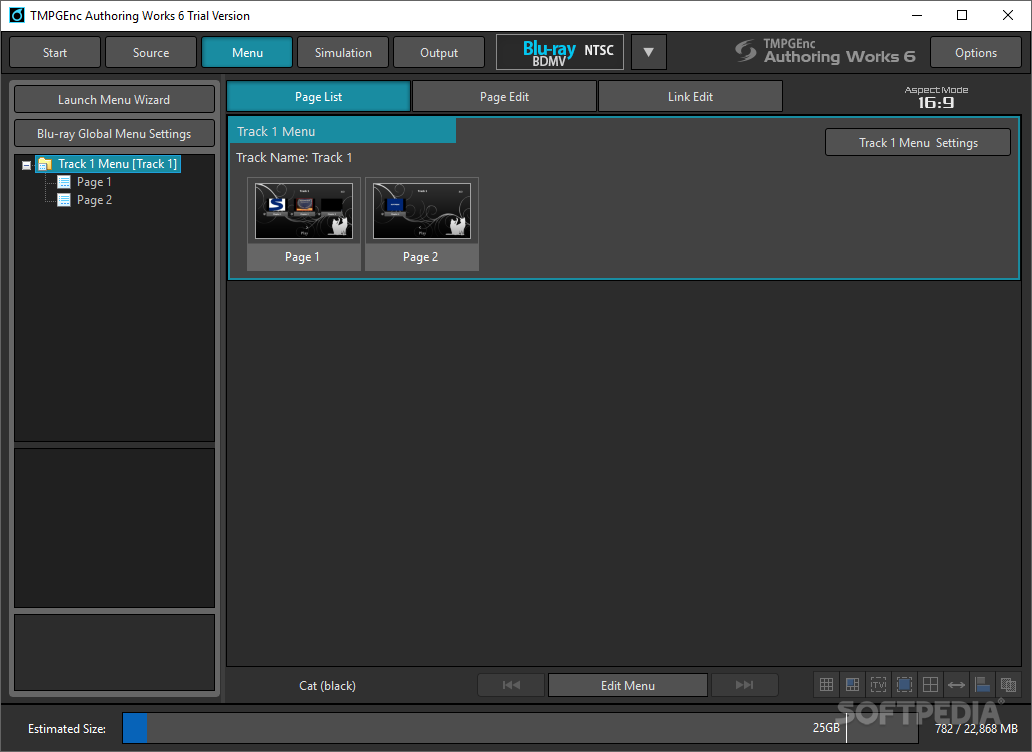Select Page 2 in the tree
This screenshot has width=1032, height=752.
point(94,200)
